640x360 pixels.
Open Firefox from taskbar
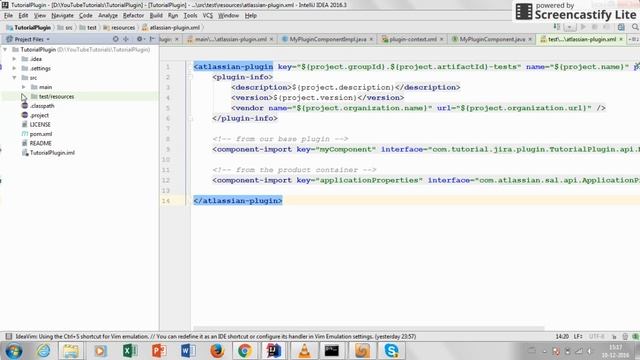[x=217, y=351]
